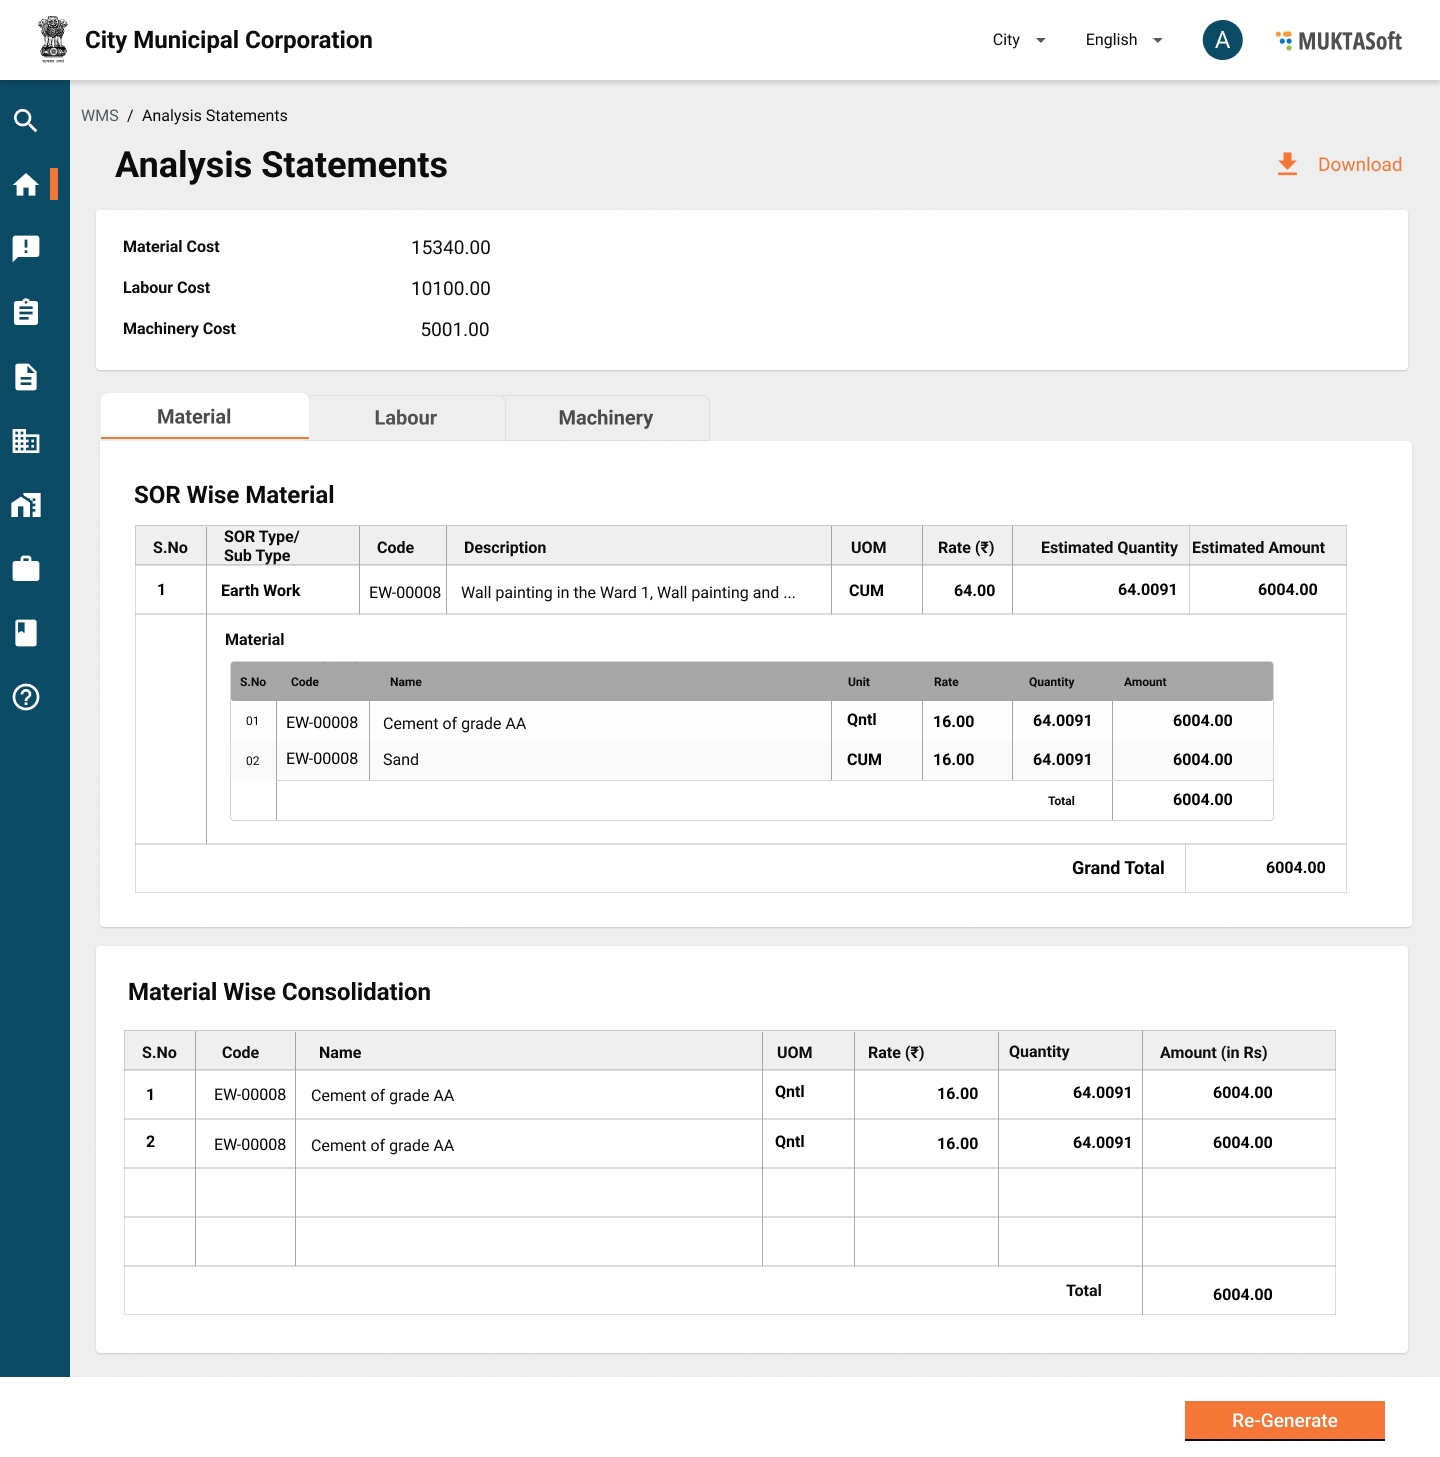This screenshot has width=1440, height=1457.
Task: Click the search icon in sidebar
Action: click(x=26, y=121)
